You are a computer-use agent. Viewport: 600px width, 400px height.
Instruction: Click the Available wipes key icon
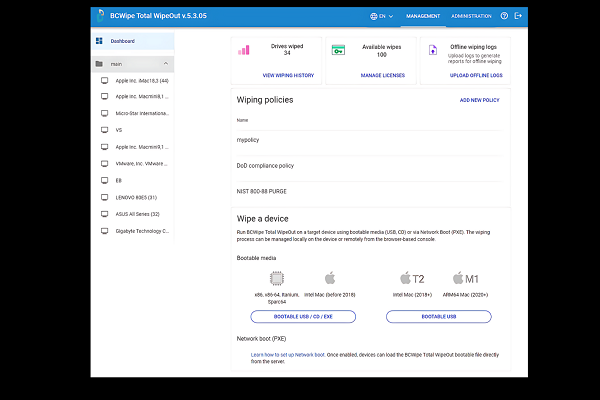tap(338, 50)
